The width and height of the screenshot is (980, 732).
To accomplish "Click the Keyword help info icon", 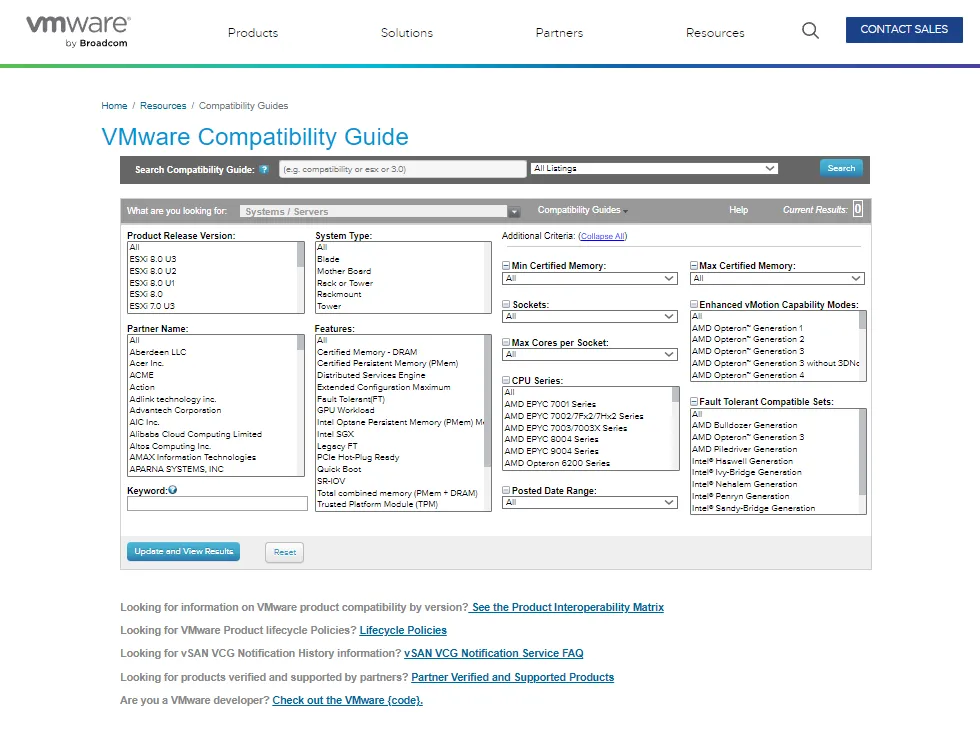I will [172, 491].
